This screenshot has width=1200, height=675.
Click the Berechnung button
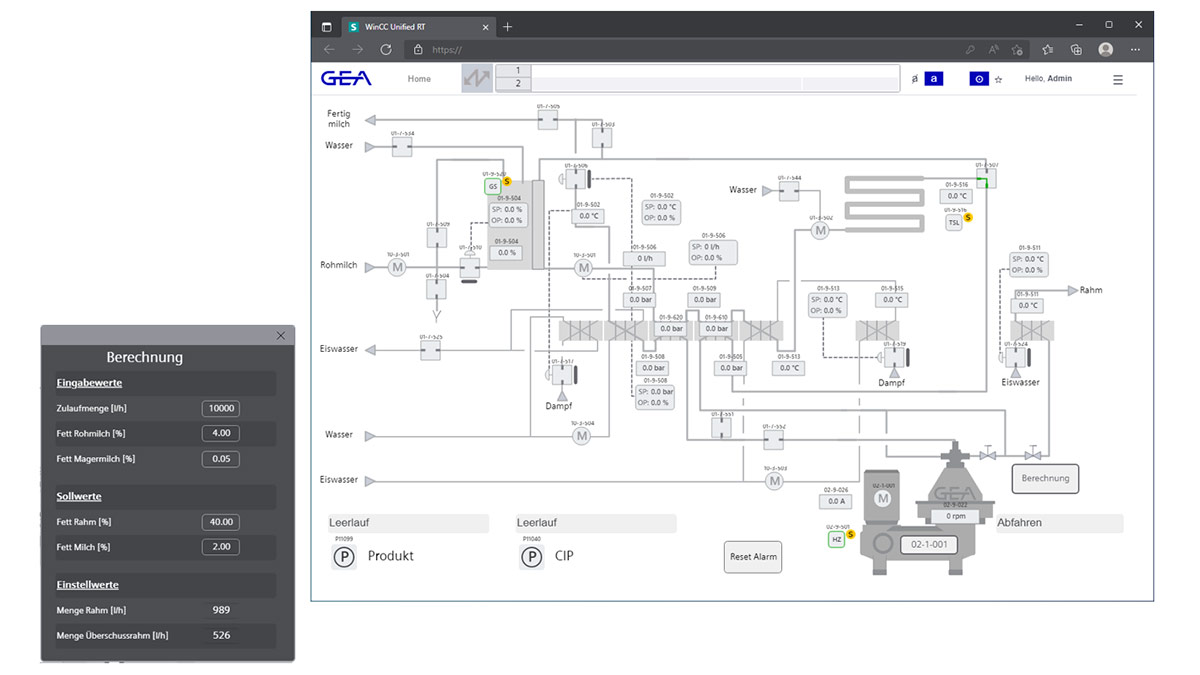1045,479
